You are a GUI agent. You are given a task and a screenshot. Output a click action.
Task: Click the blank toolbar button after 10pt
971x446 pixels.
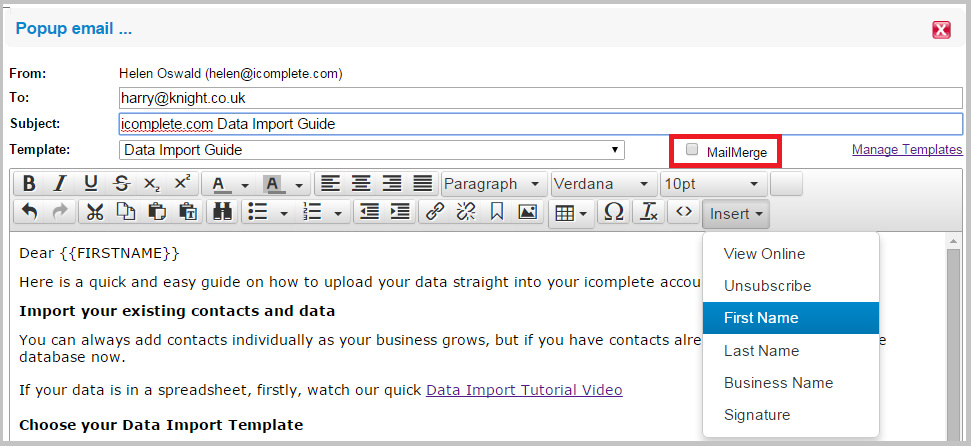[786, 184]
